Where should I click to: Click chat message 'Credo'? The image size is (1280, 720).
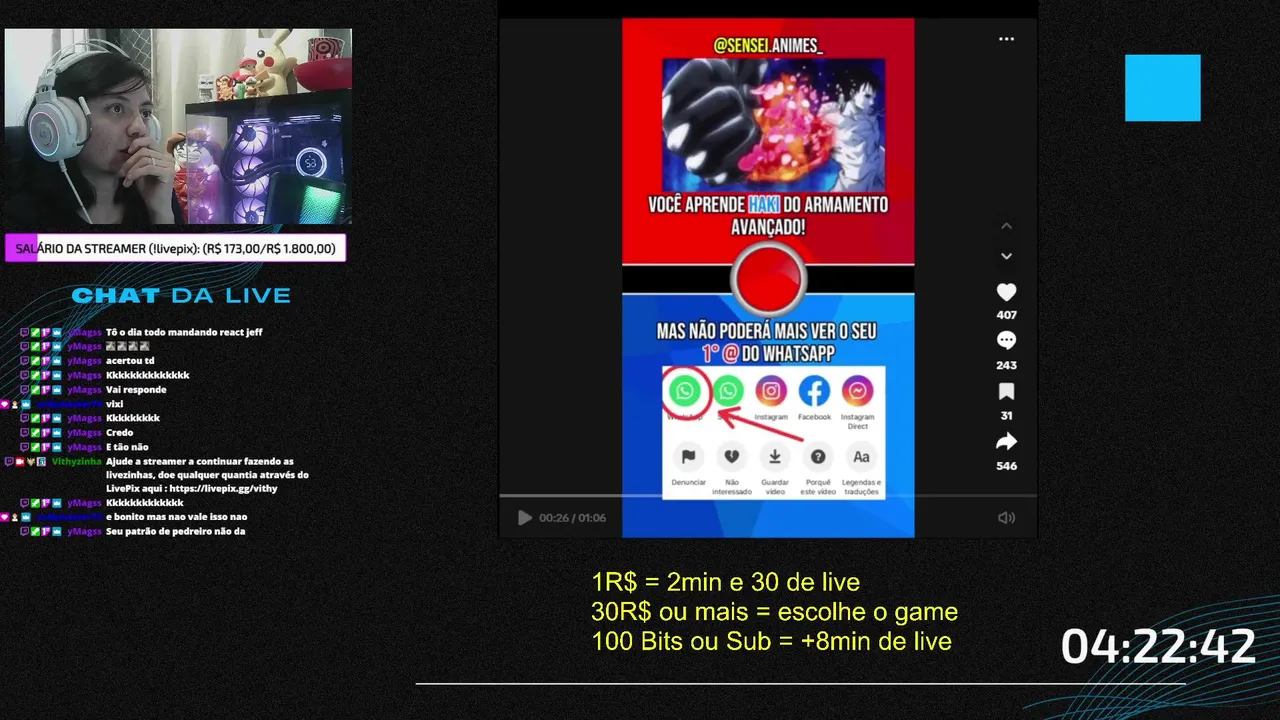(120, 432)
